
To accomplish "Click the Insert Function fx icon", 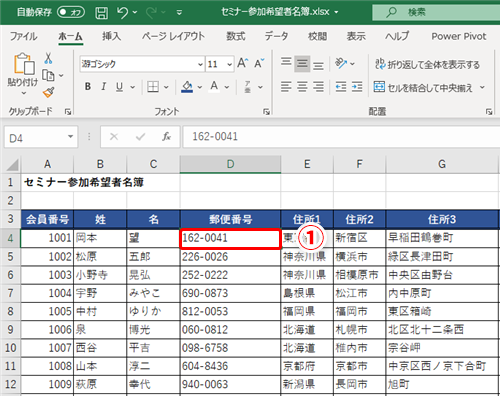I will coord(166,137).
